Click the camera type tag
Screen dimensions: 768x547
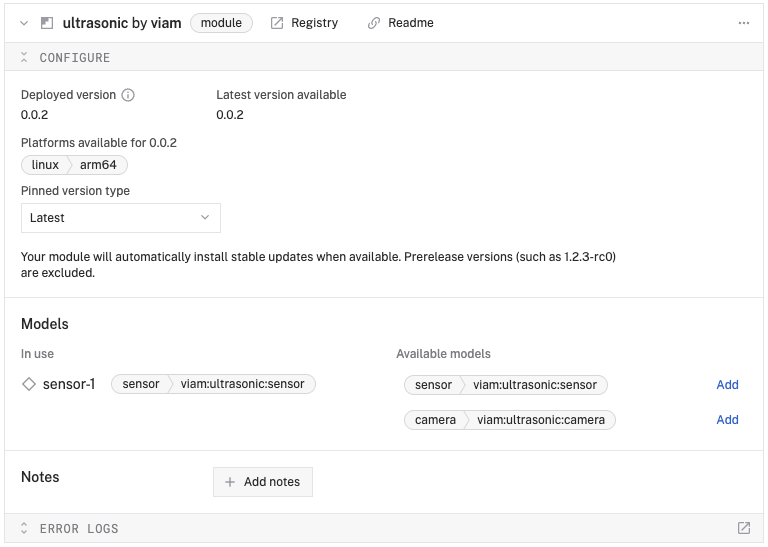pyautogui.click(x=435, y=420)
